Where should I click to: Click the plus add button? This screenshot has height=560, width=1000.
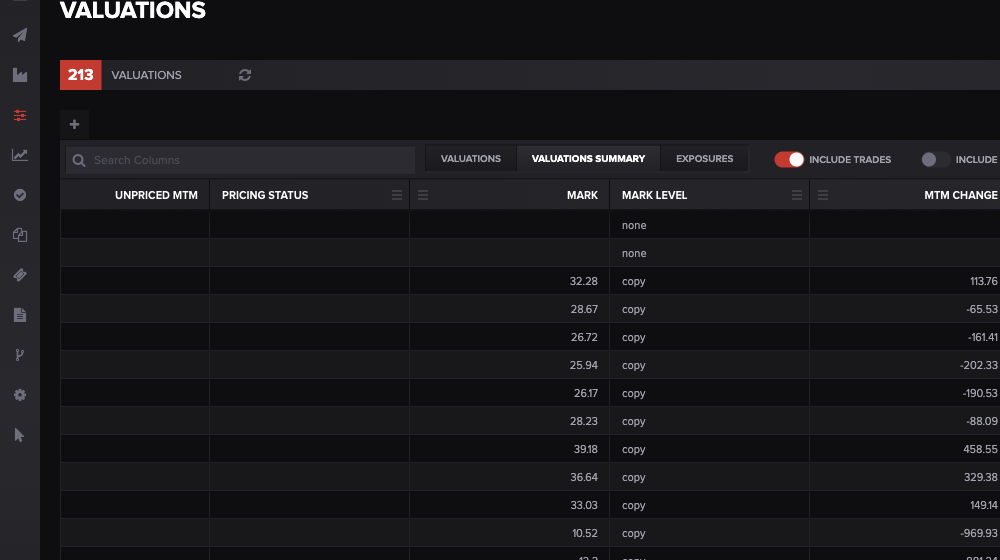click(x=75, y=124)
